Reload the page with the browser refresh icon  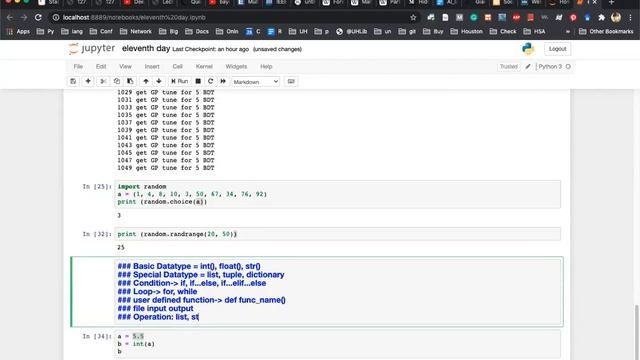pos(38,18)
